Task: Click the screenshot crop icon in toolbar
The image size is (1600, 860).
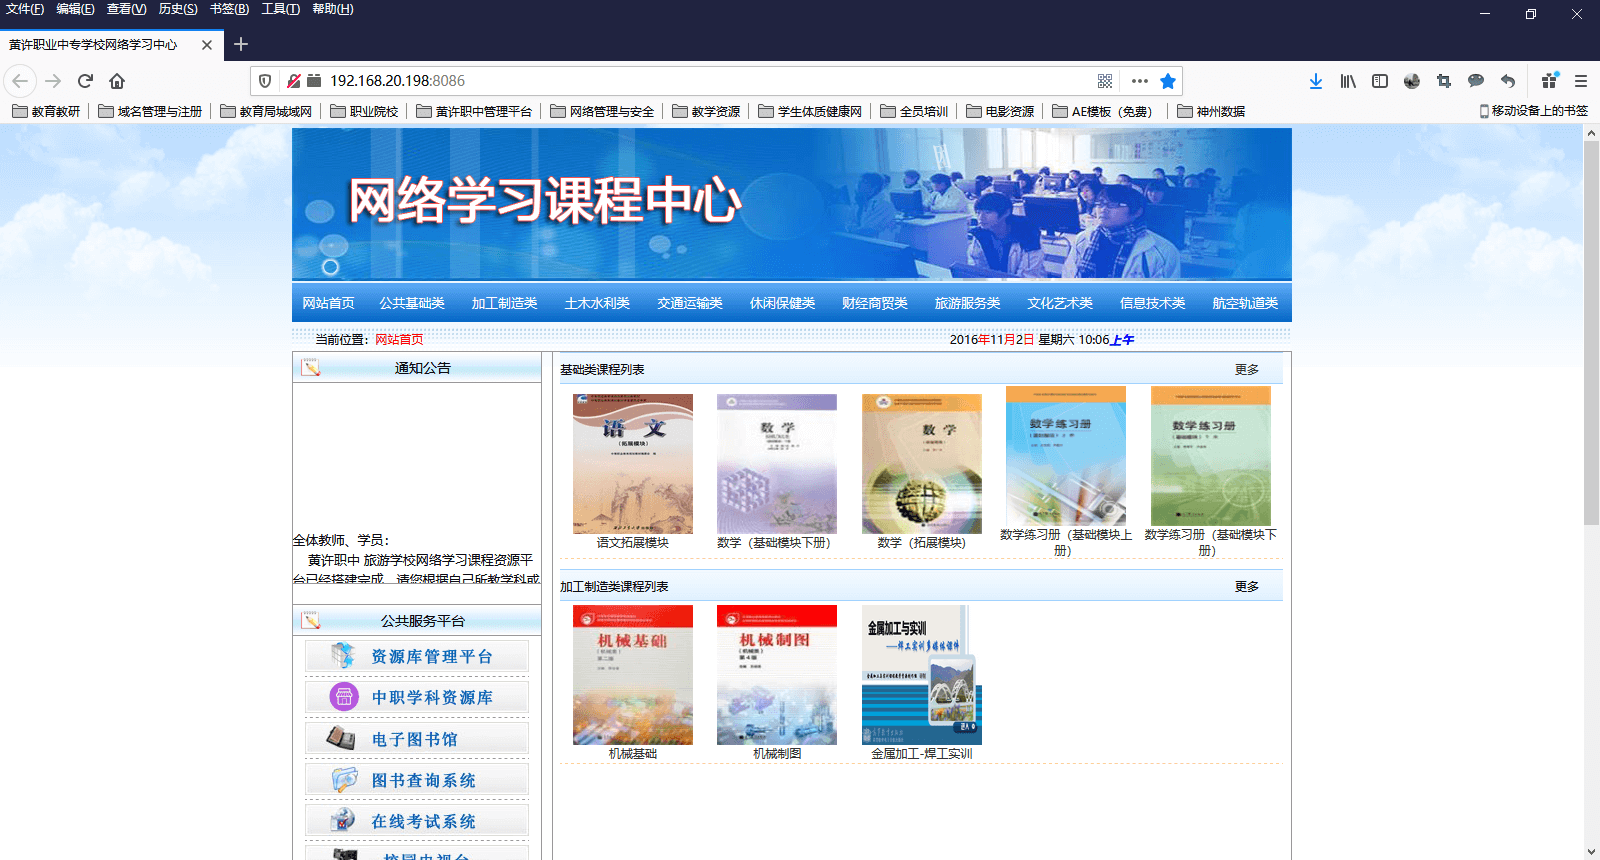Action: (x=1443, y=81)
